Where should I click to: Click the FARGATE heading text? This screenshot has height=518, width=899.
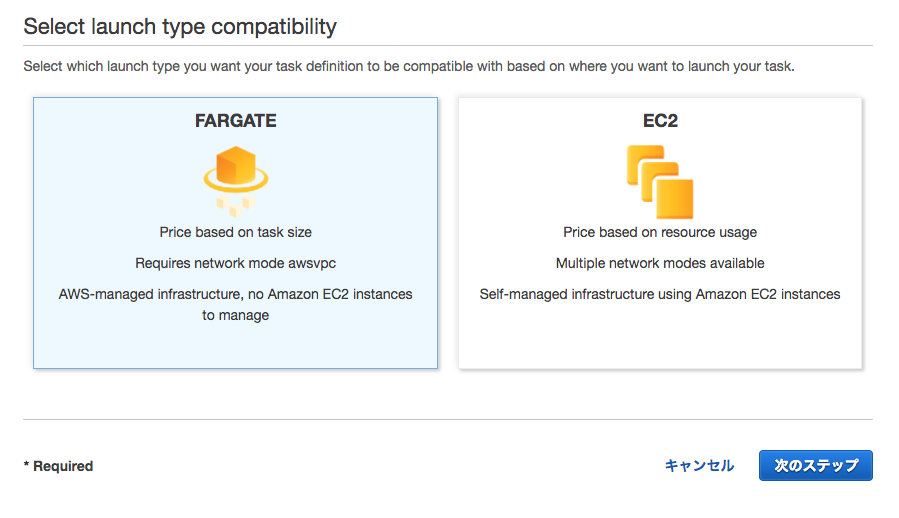pyautogui.click(x=236, y=120)
